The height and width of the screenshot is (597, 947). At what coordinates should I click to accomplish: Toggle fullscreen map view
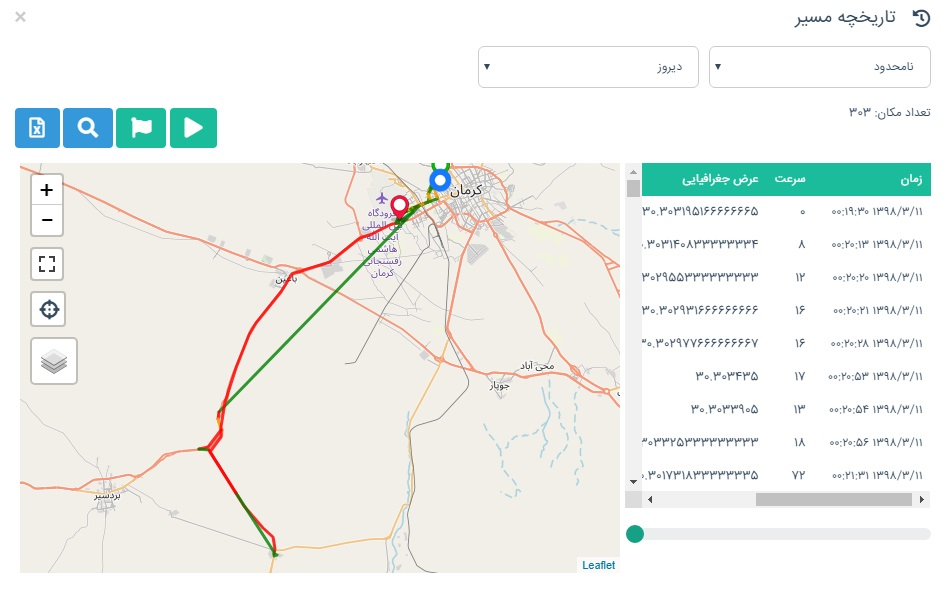tap(47, 265)
